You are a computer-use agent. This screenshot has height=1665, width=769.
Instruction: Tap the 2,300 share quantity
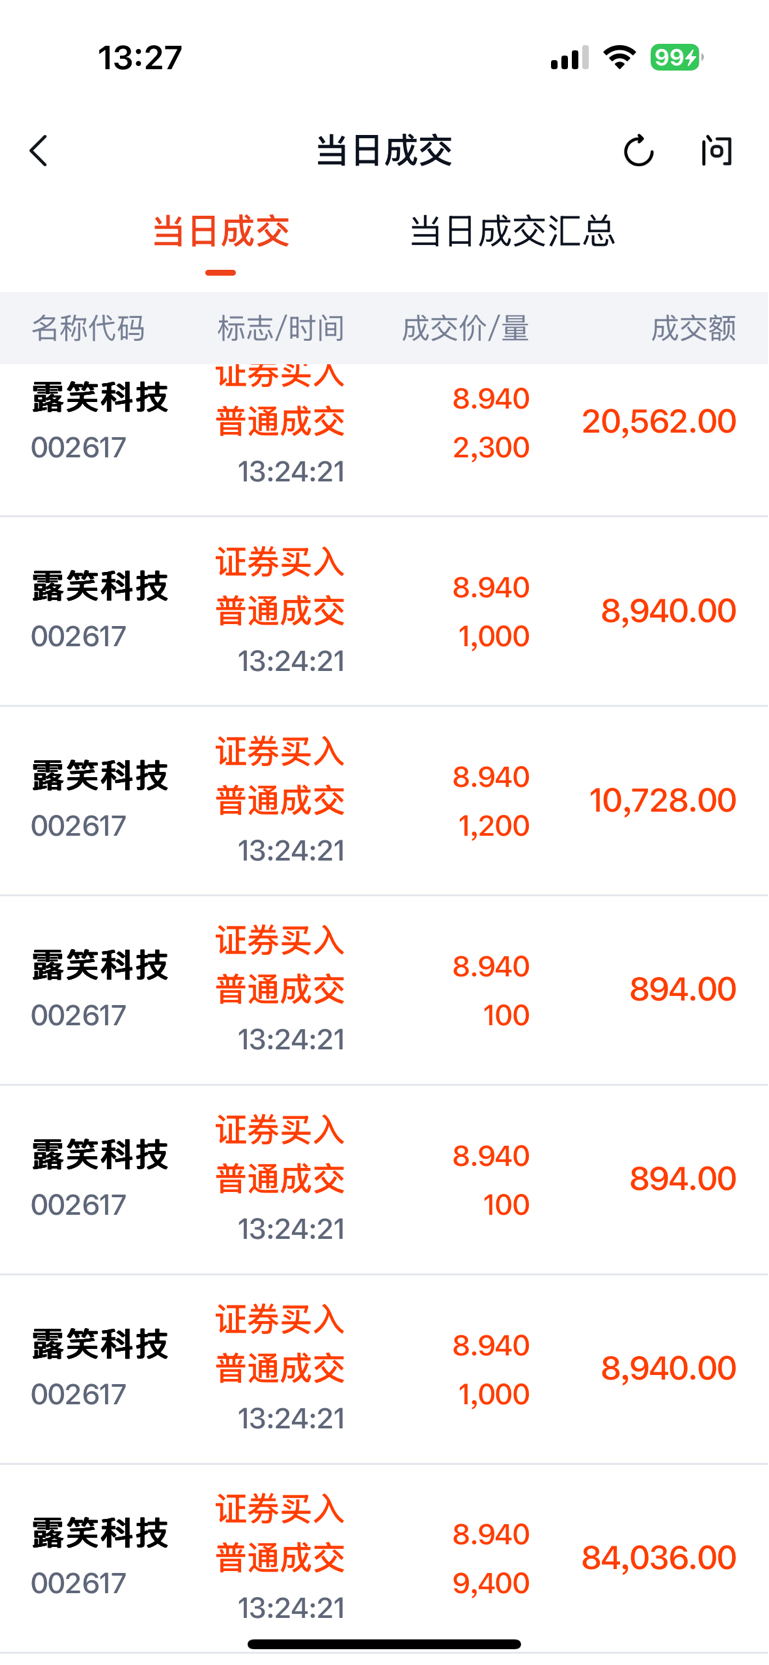click(491, 447)
